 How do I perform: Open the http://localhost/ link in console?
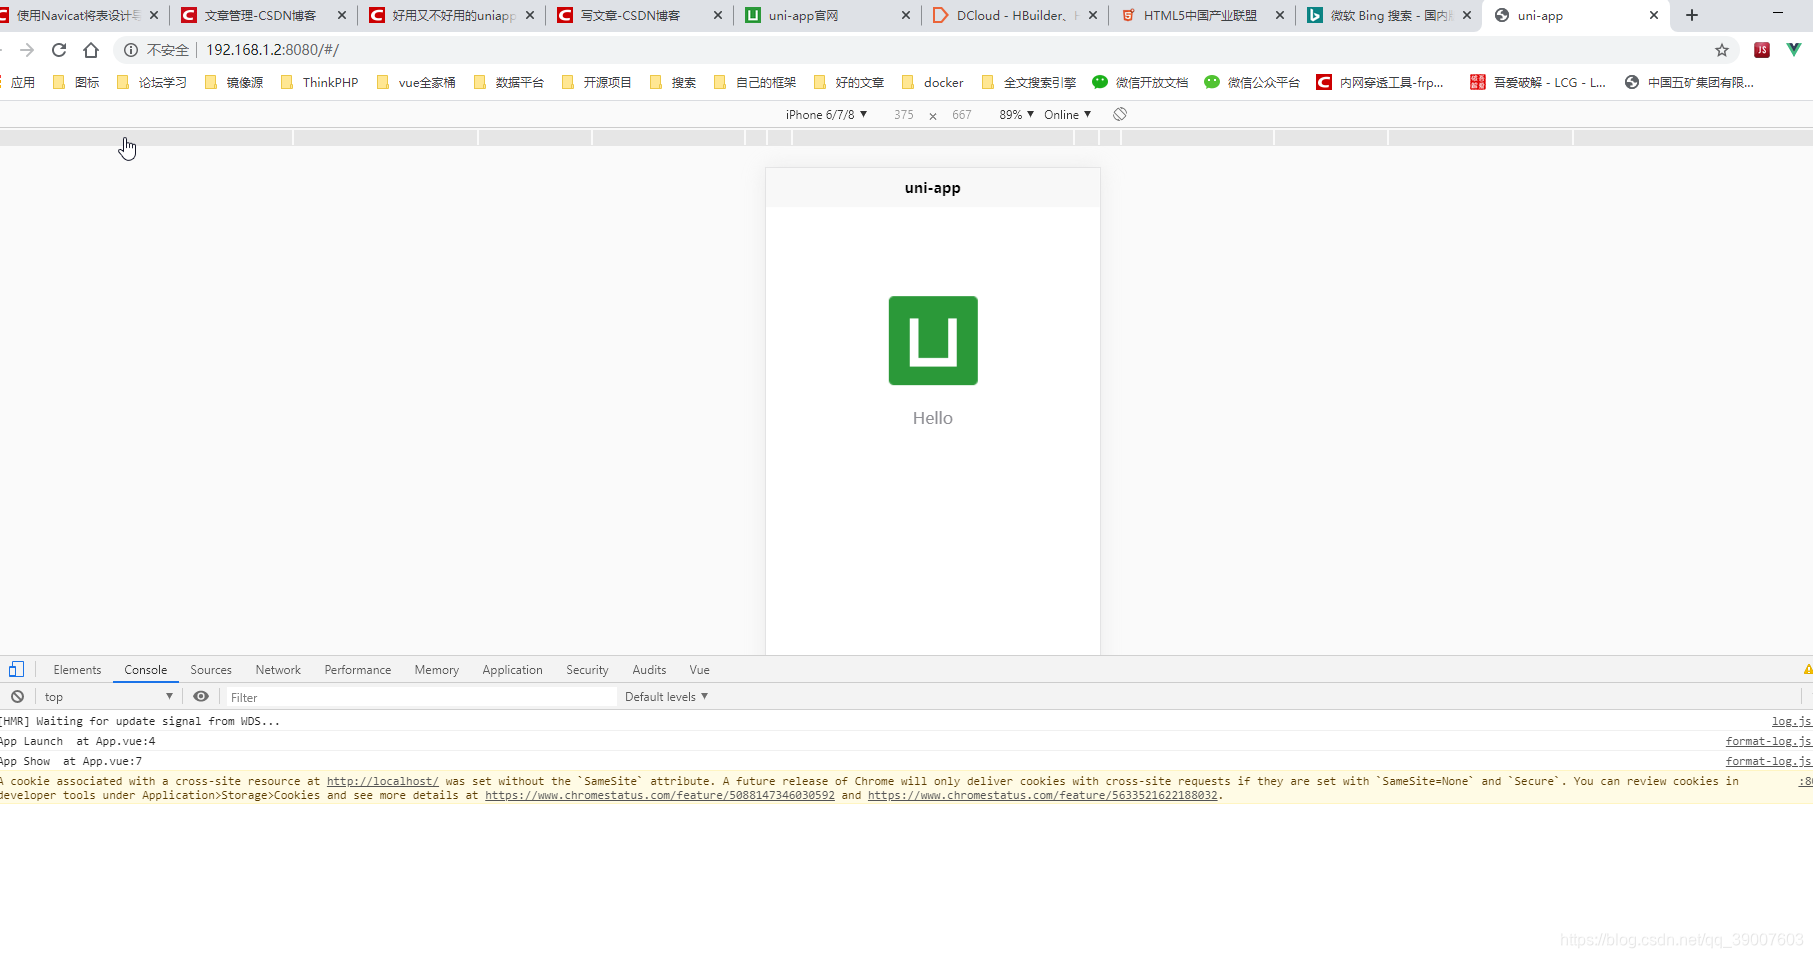point(382,781)
